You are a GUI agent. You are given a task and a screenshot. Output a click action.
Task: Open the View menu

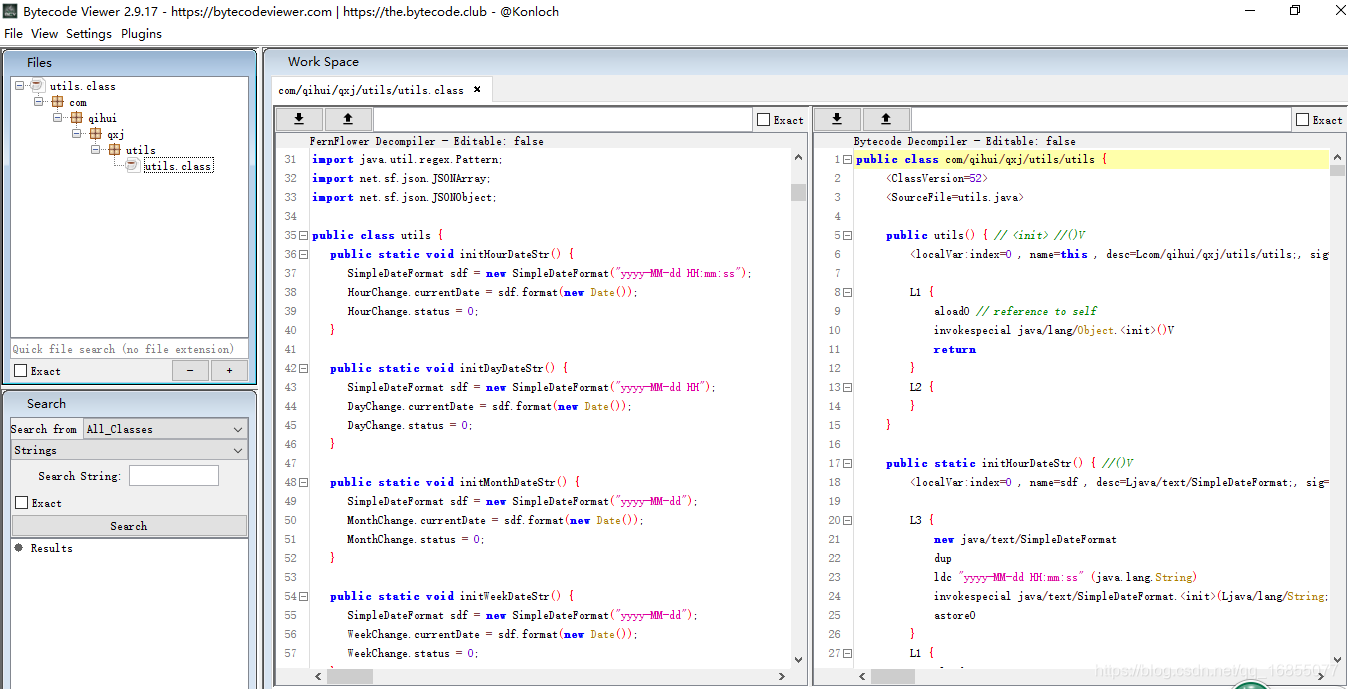click(44, 33)
